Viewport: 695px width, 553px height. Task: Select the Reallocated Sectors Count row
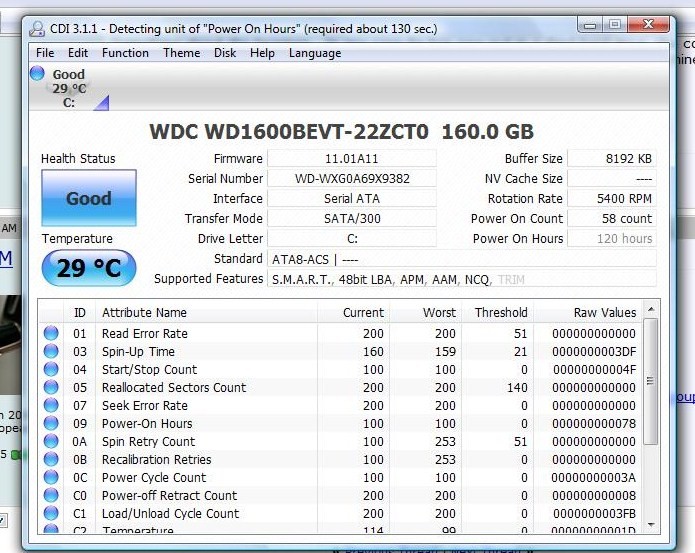coord(340,387)
